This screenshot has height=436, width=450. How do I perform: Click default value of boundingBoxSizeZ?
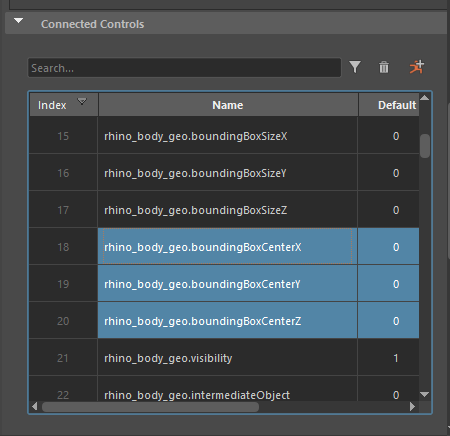[396, 210]
